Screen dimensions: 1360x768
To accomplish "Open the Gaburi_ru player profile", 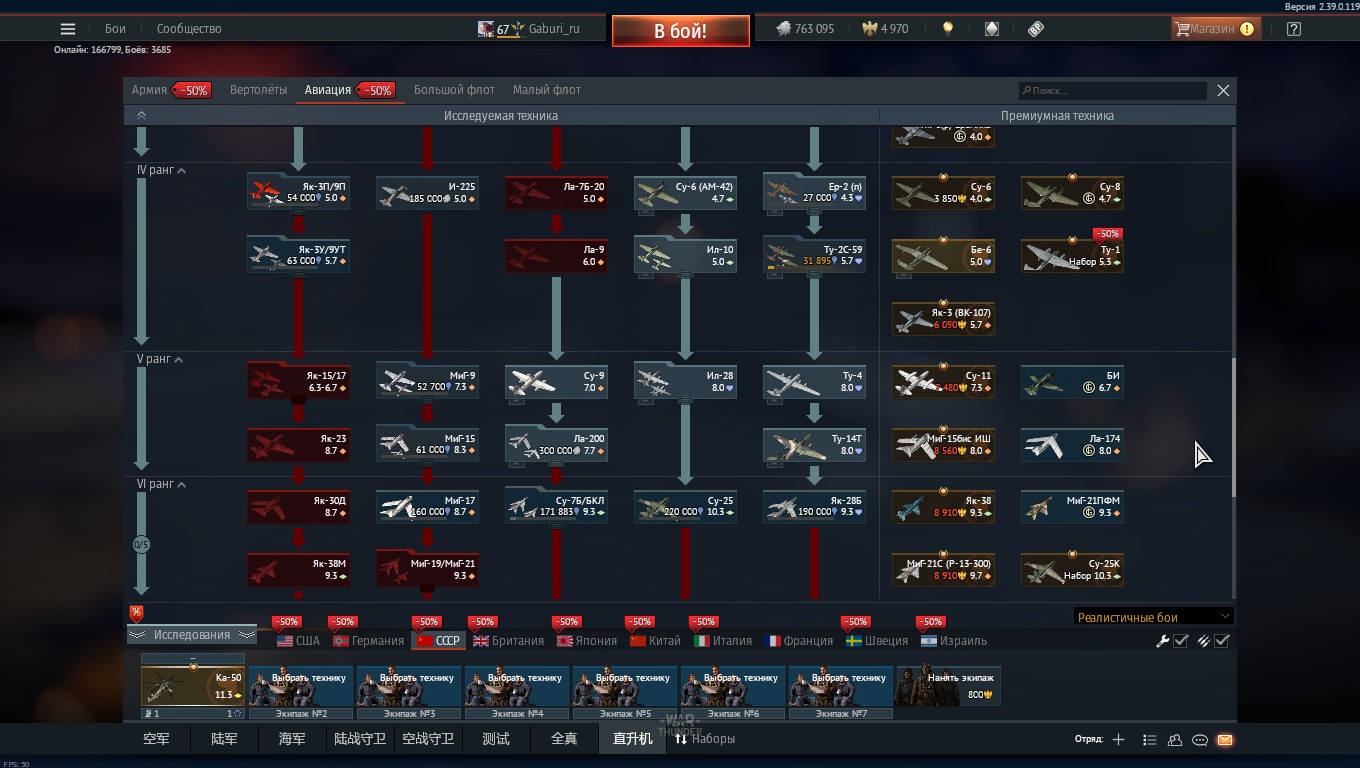I will tap(529, 29).
